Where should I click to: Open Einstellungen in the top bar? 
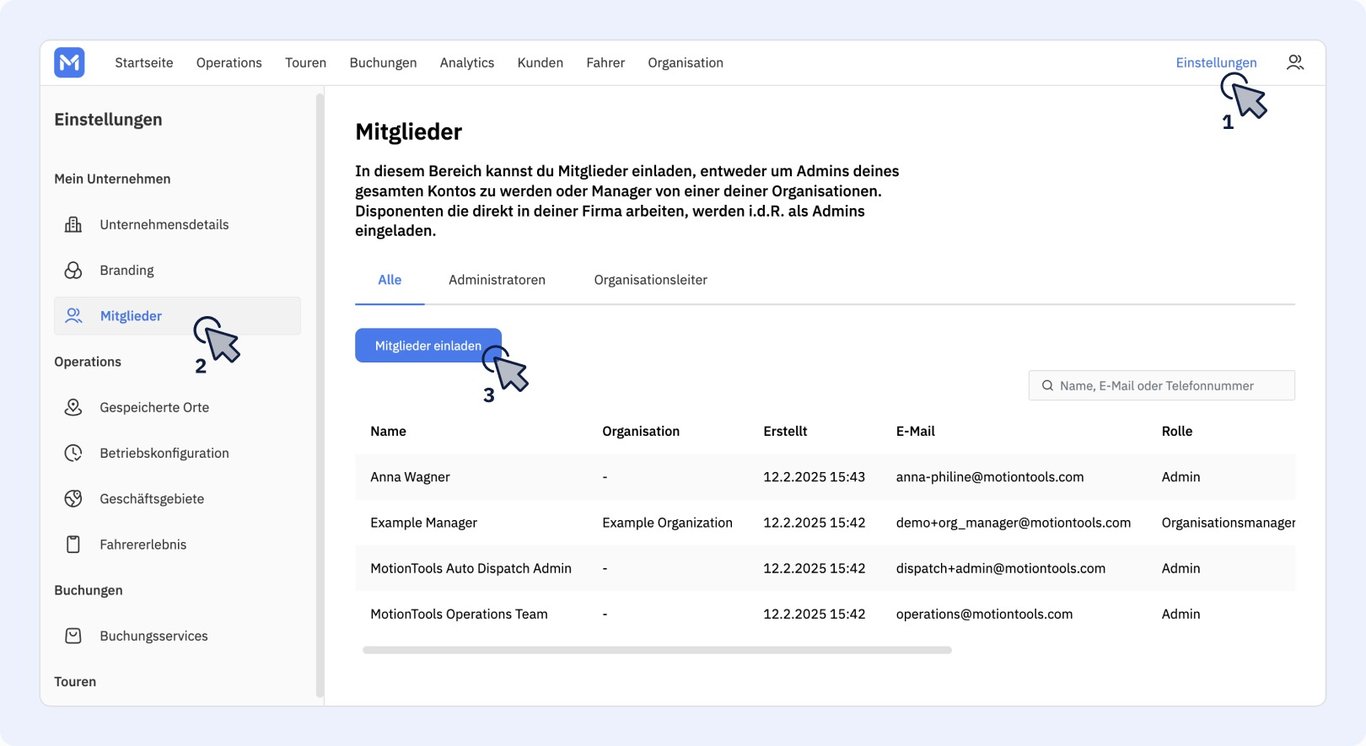(x=1216, y=62)
